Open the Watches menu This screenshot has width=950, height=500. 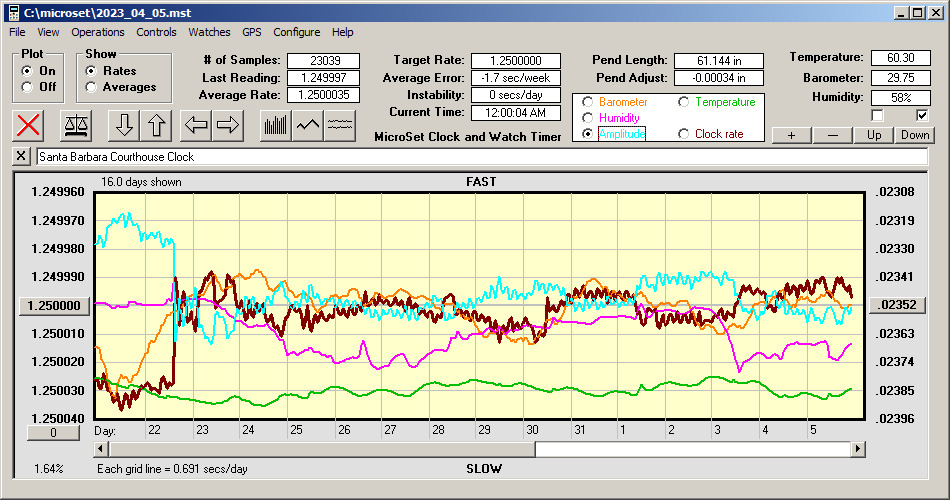click(x=209, y=32)
